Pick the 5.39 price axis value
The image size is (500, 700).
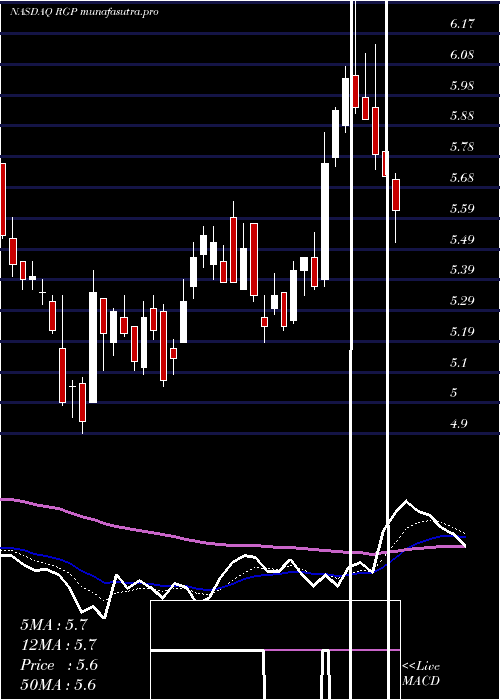click(x=461, y=270)
